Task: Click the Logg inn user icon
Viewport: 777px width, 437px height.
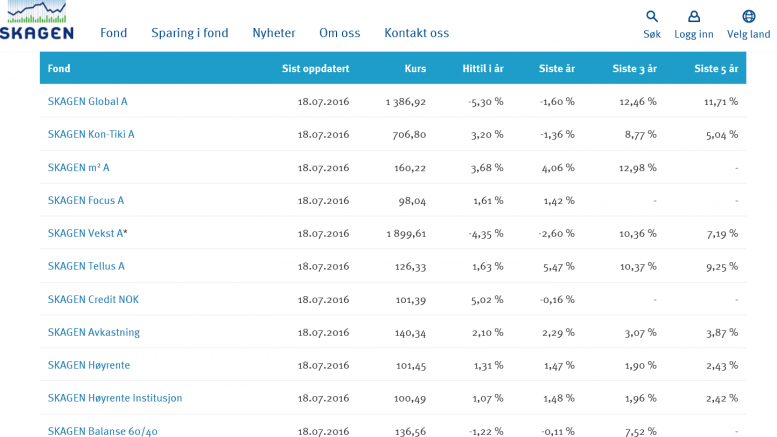Action: click(x=694, y=16)
